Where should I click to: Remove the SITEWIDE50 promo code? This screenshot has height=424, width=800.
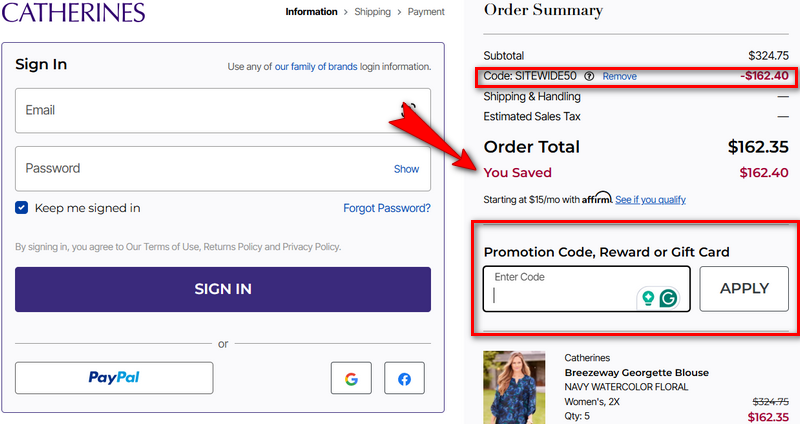point(619,76)
